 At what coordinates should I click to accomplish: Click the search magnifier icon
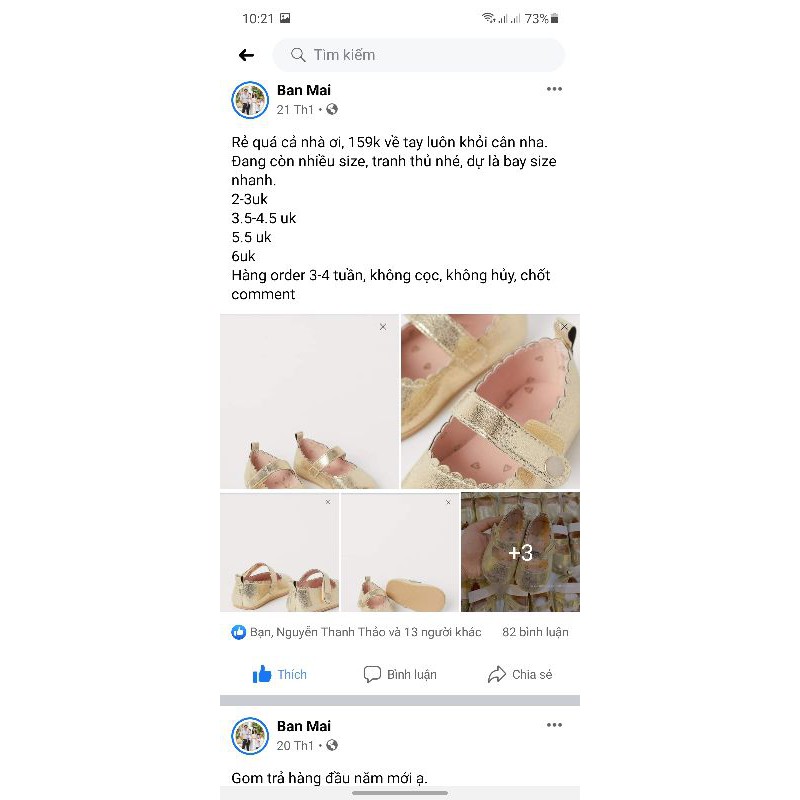tap(298, 55)
